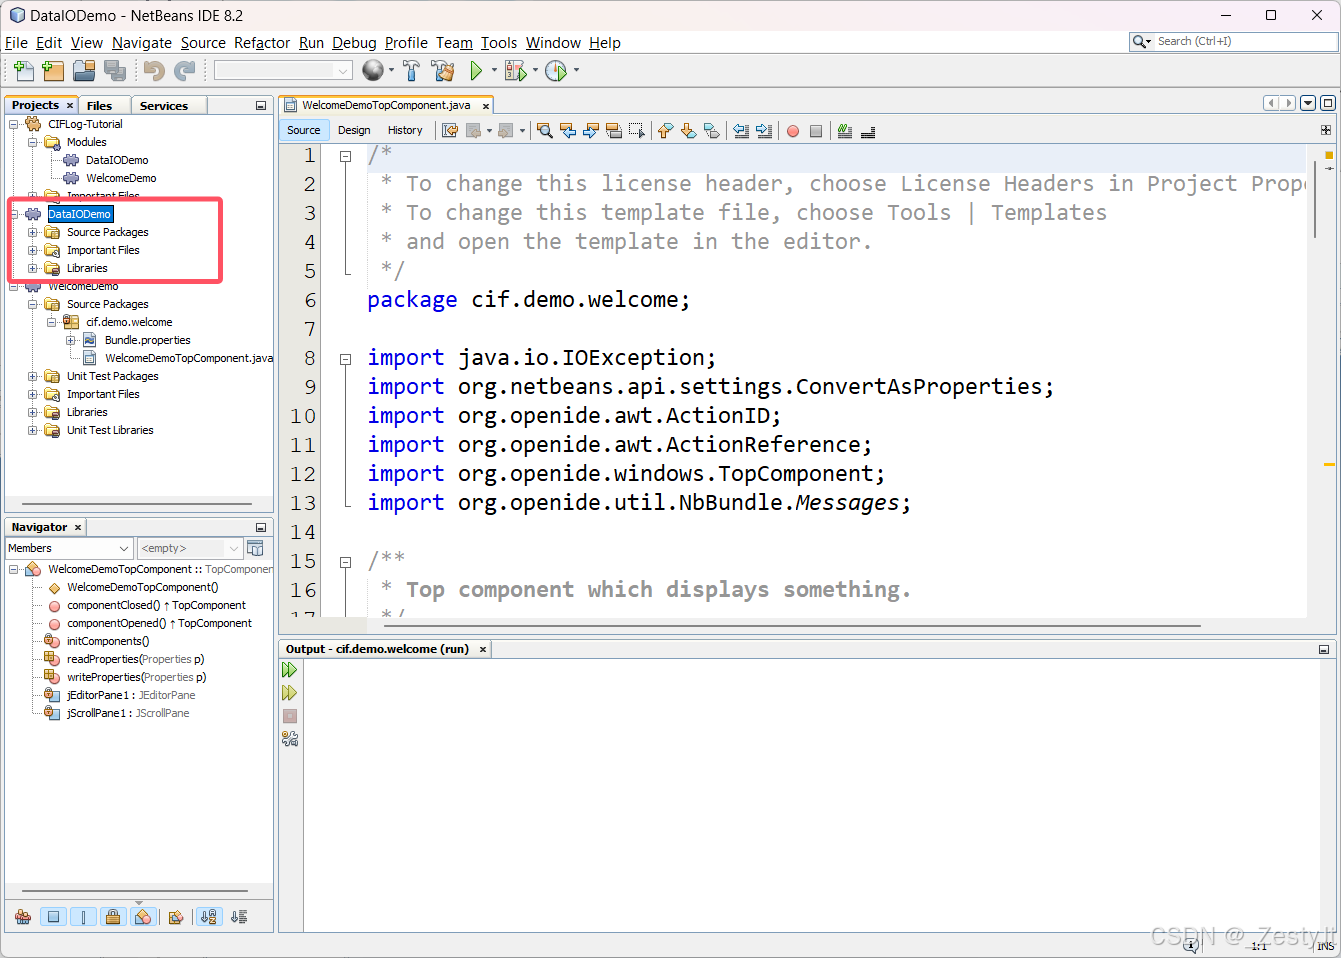Click the Build Project hammer icon

[x=412, y=70]
